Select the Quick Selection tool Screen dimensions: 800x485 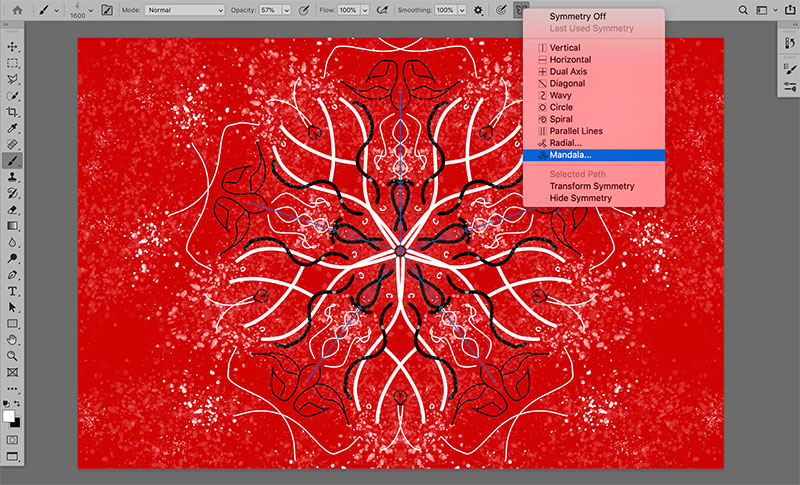pyautogui.click(x=12, y=96)
